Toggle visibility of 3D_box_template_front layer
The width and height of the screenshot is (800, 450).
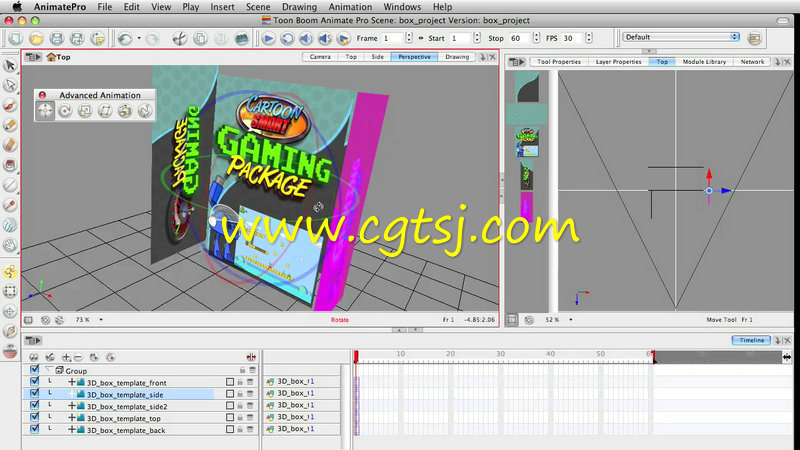point(34,381)
